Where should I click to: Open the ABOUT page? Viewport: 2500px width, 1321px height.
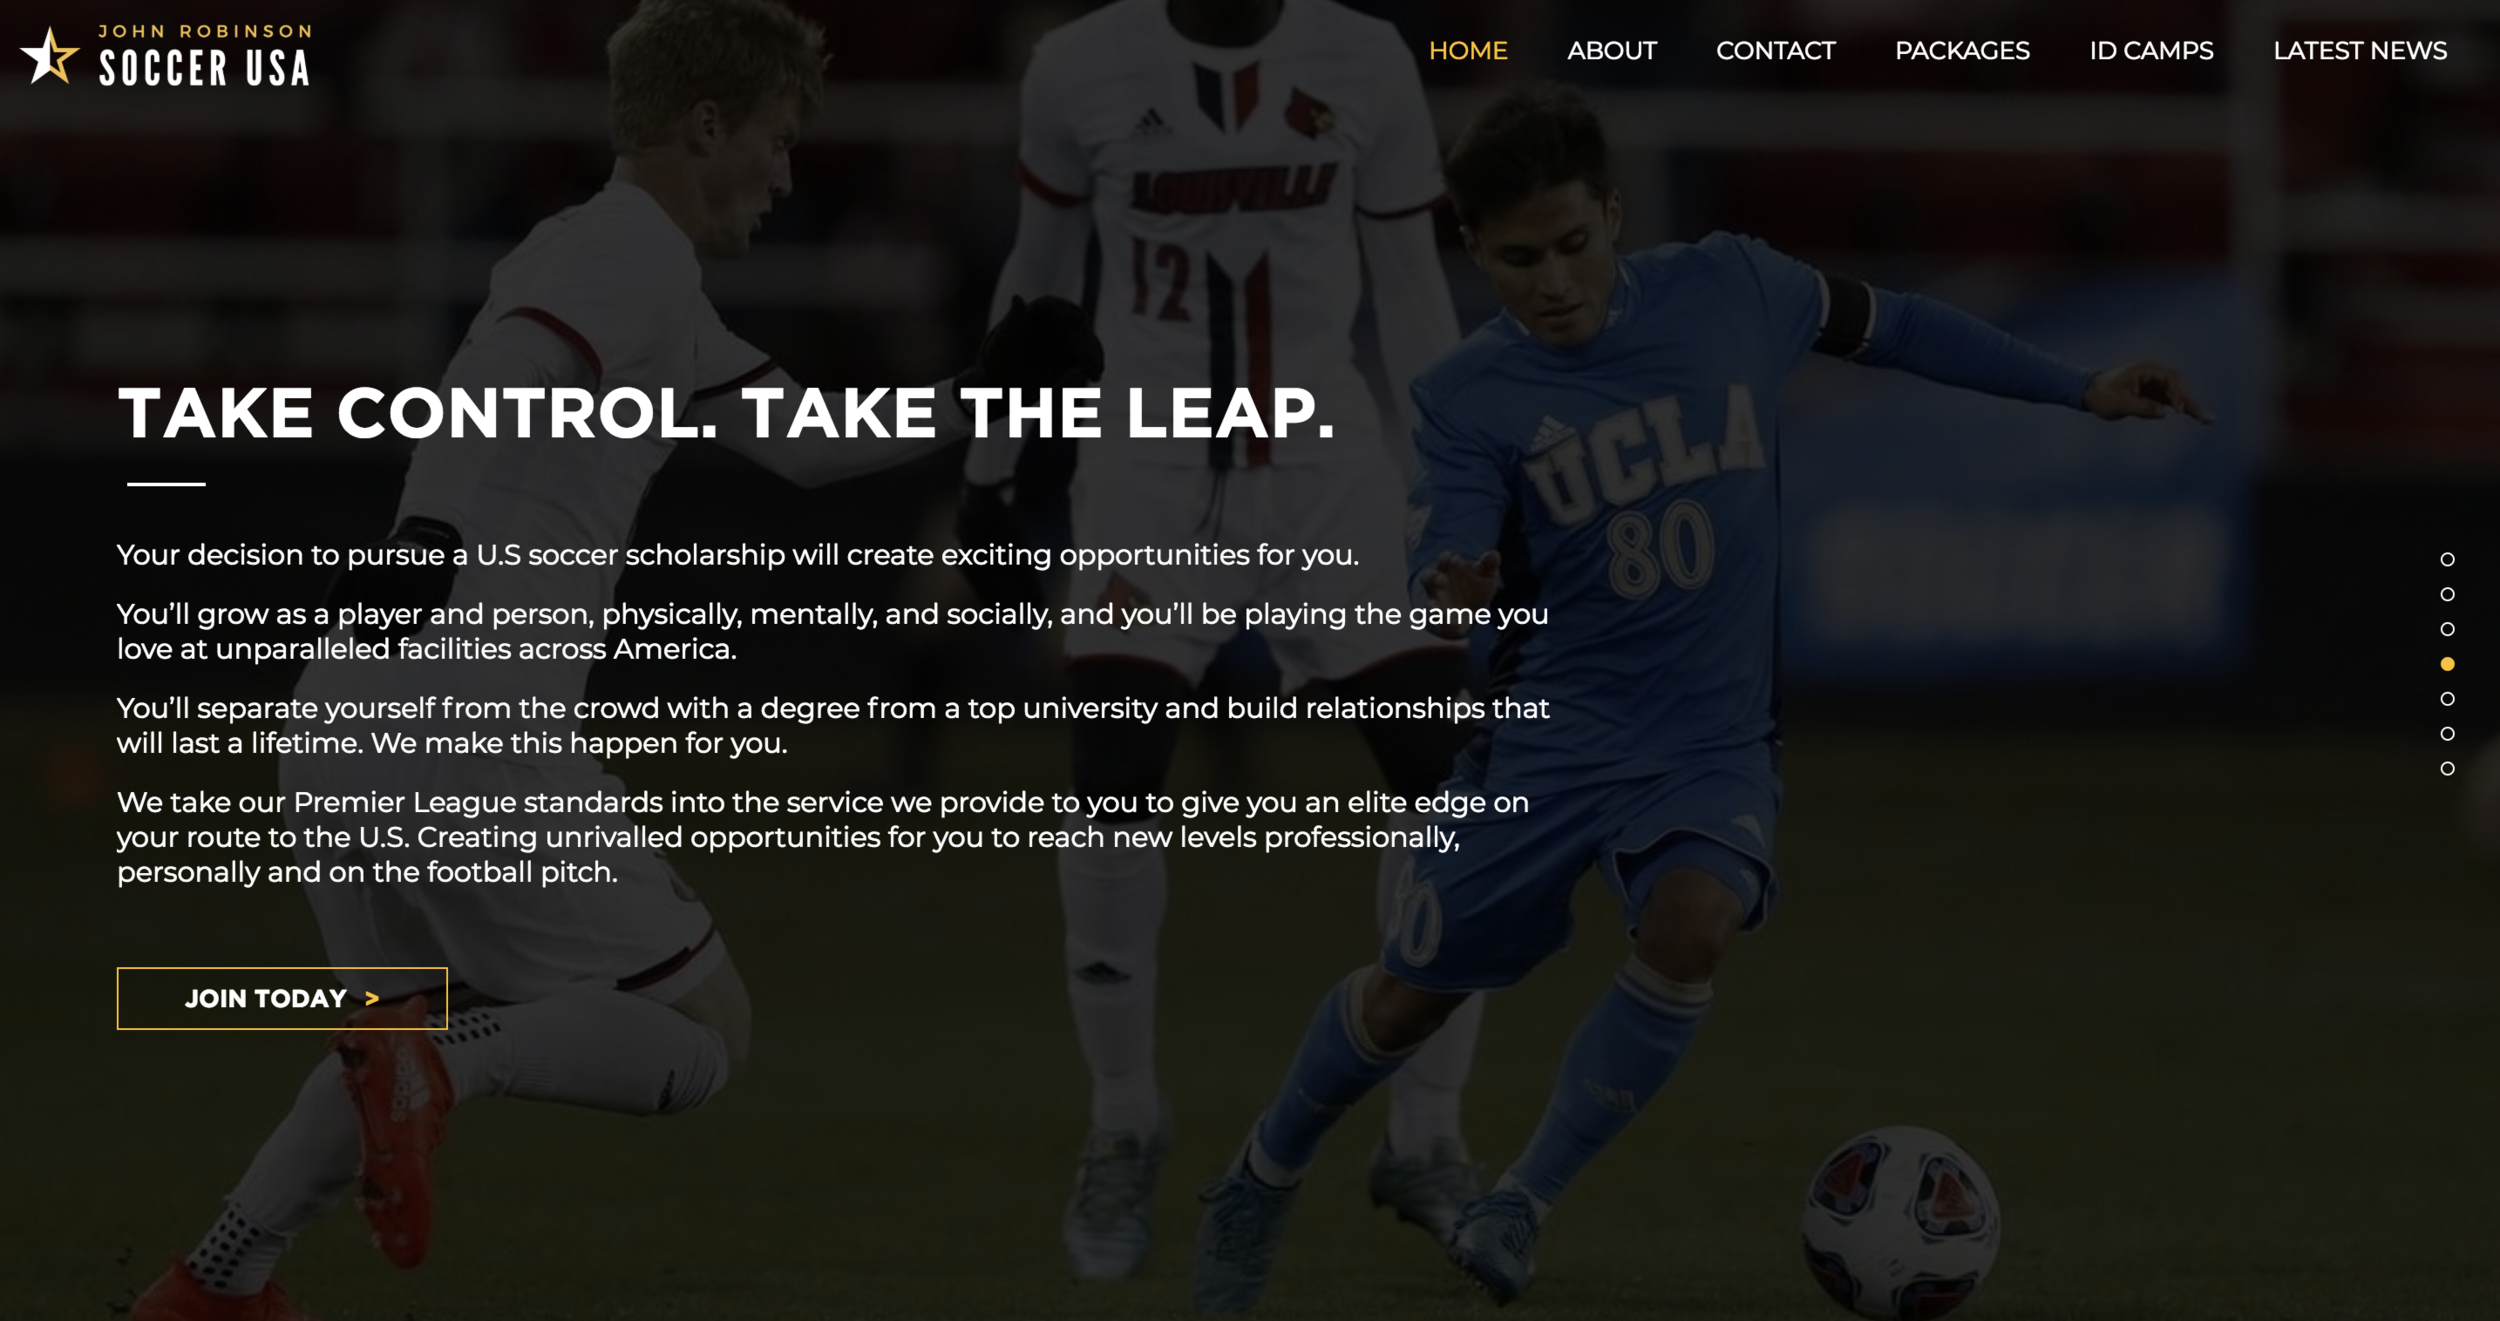(x=1611, y=51)
